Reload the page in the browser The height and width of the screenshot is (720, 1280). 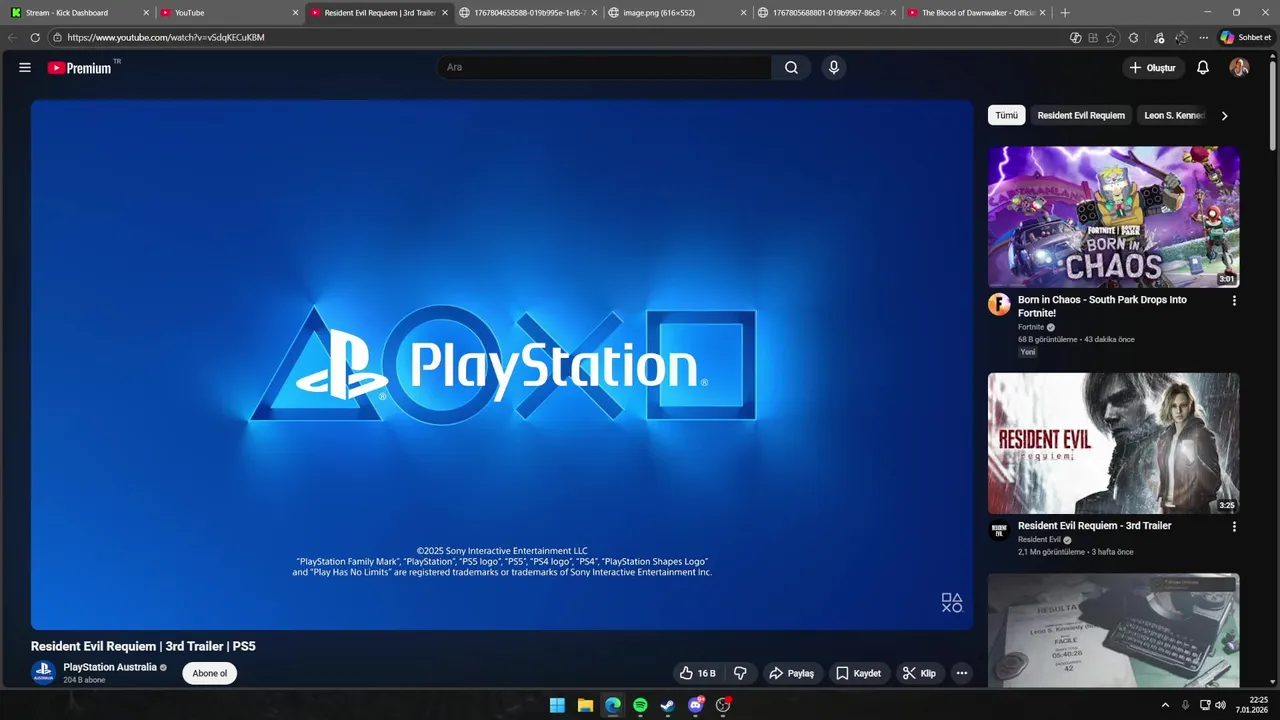click(35, 37)
